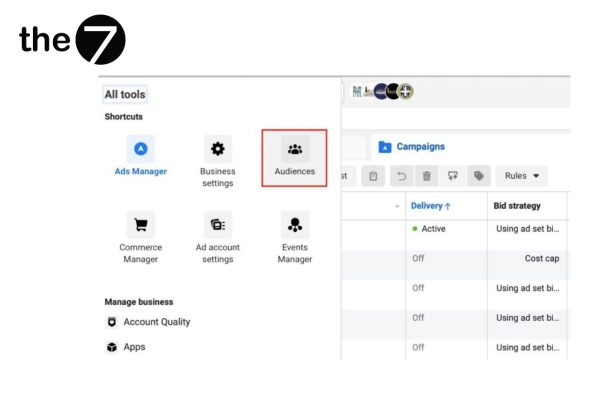
Task: Open Apps under Manage business
Action: [x=134, y=347]
